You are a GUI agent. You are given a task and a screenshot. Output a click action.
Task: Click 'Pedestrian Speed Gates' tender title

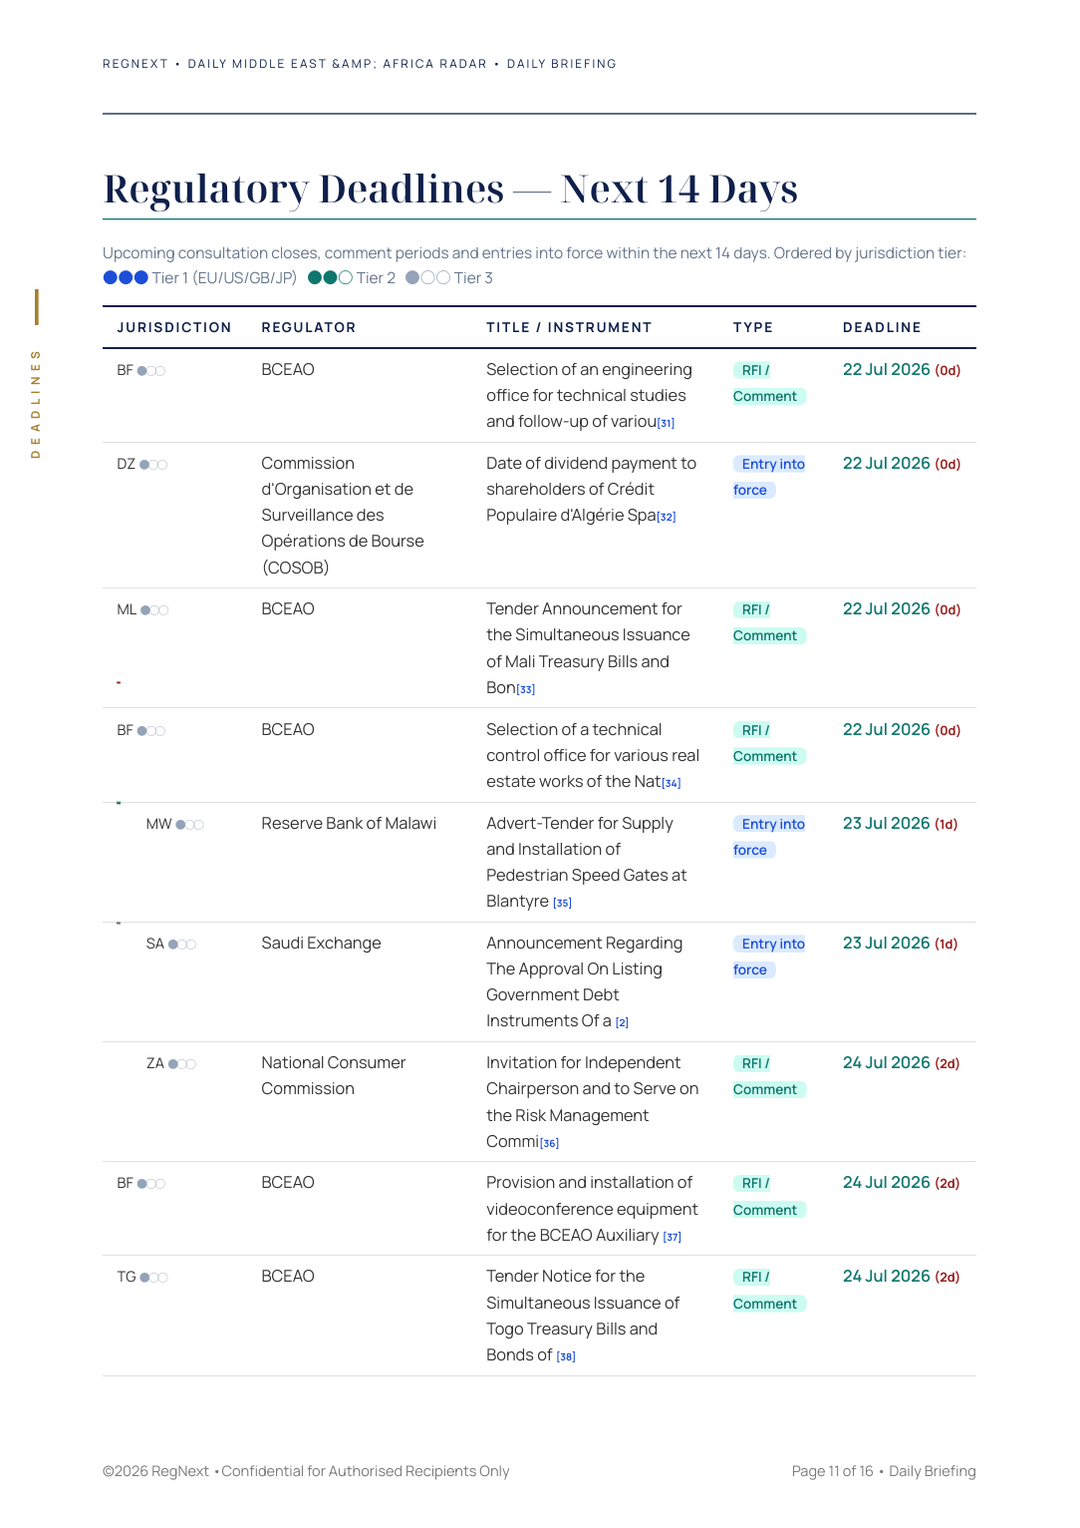pyautogui.click(x=586, y=863)
